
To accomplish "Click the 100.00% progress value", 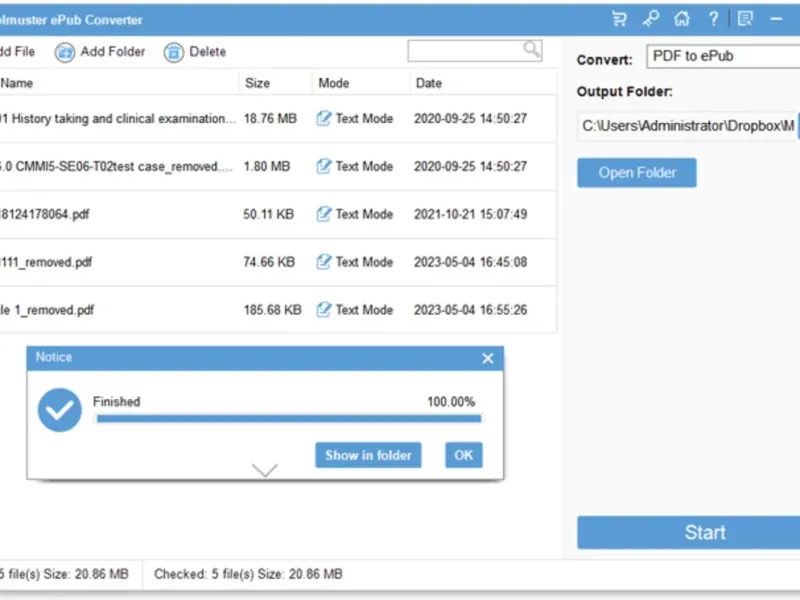I will (x=451, y=402).
